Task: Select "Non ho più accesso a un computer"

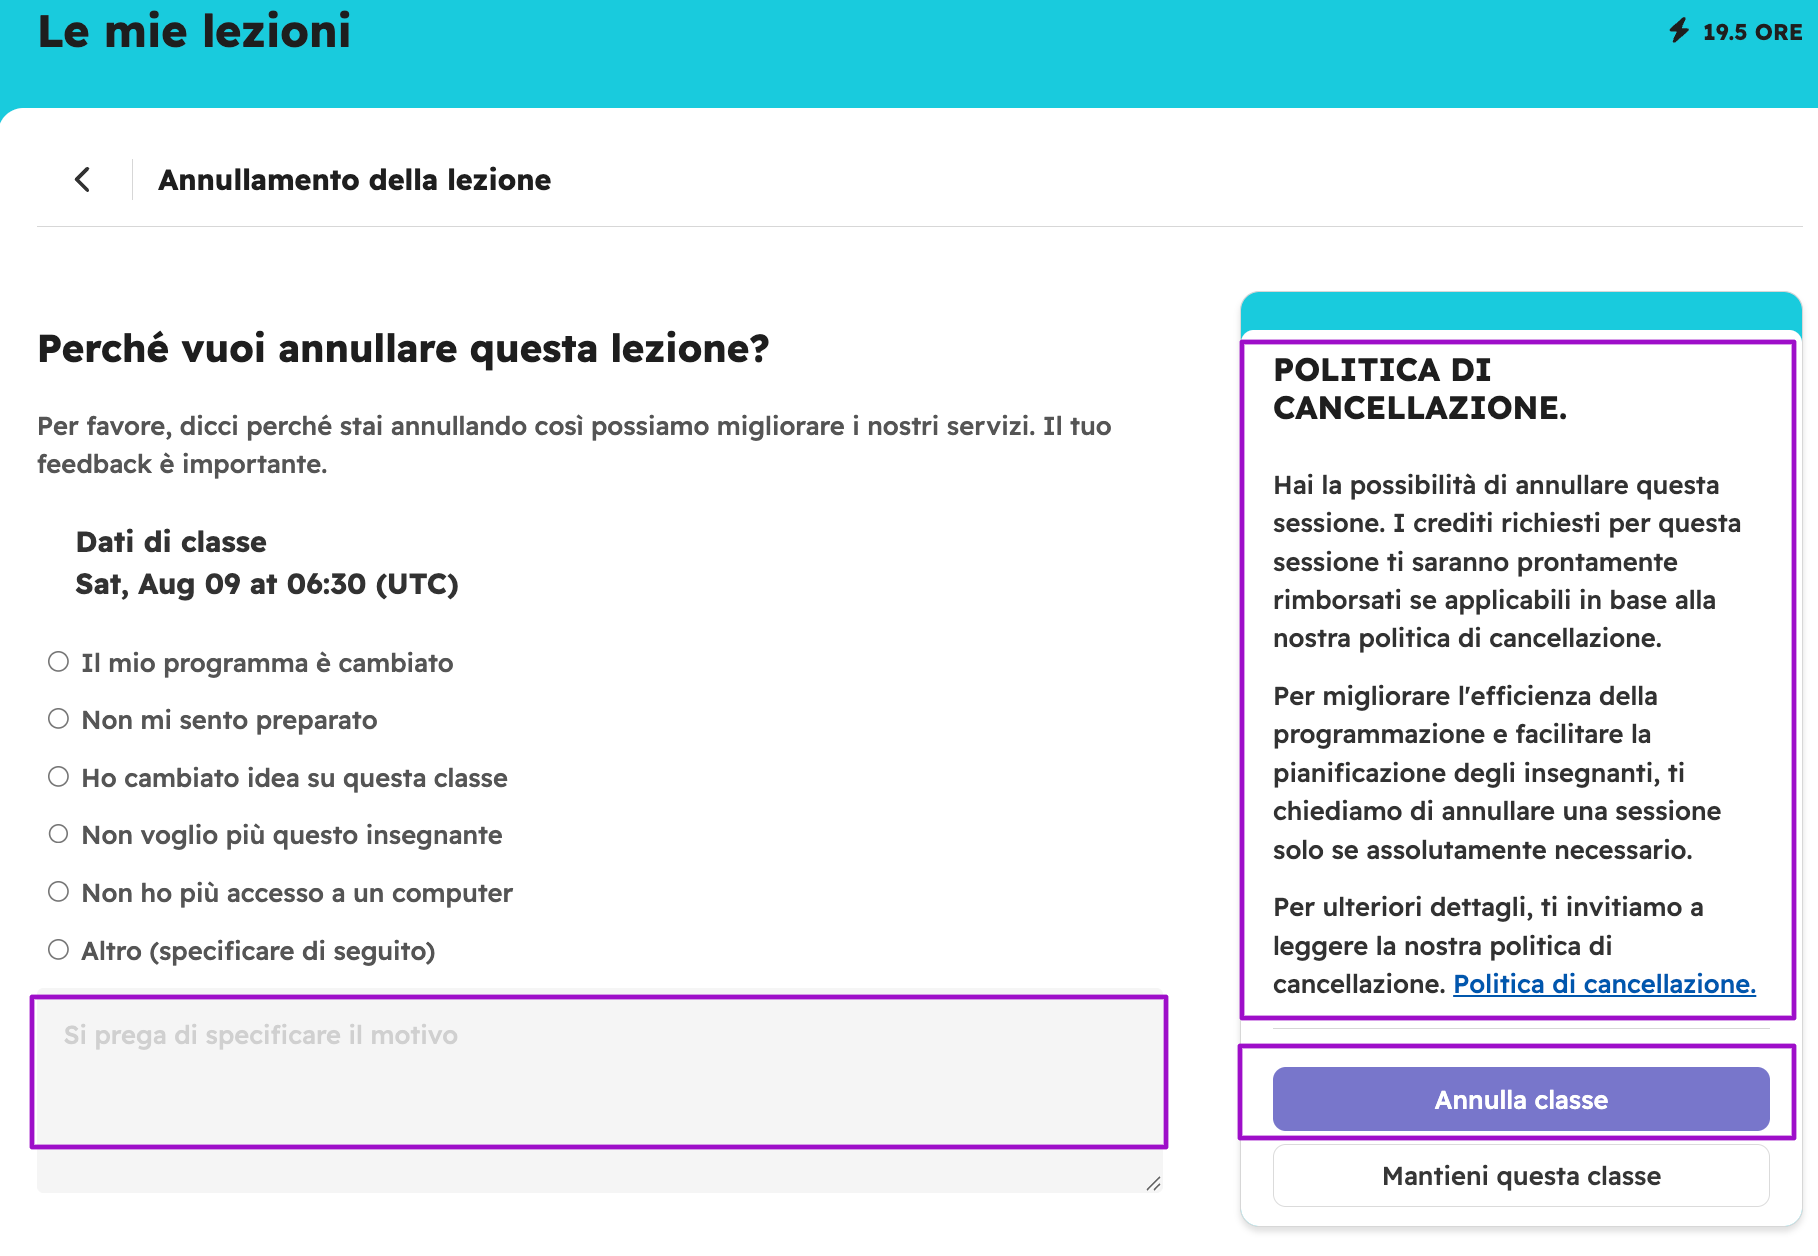Action: pyautogui.click(x=59, y=892)
